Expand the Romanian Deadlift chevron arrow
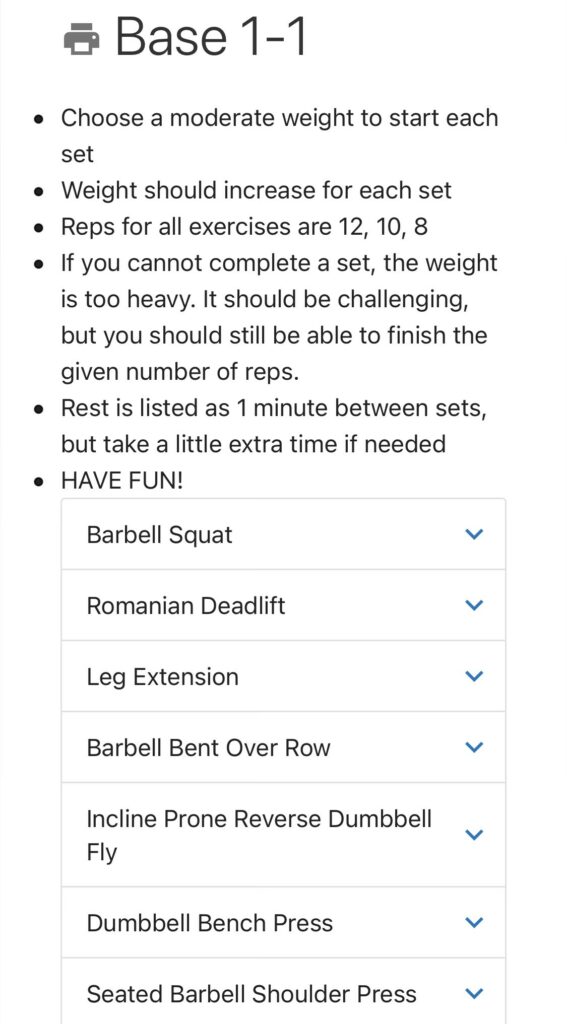 point(474,605)
